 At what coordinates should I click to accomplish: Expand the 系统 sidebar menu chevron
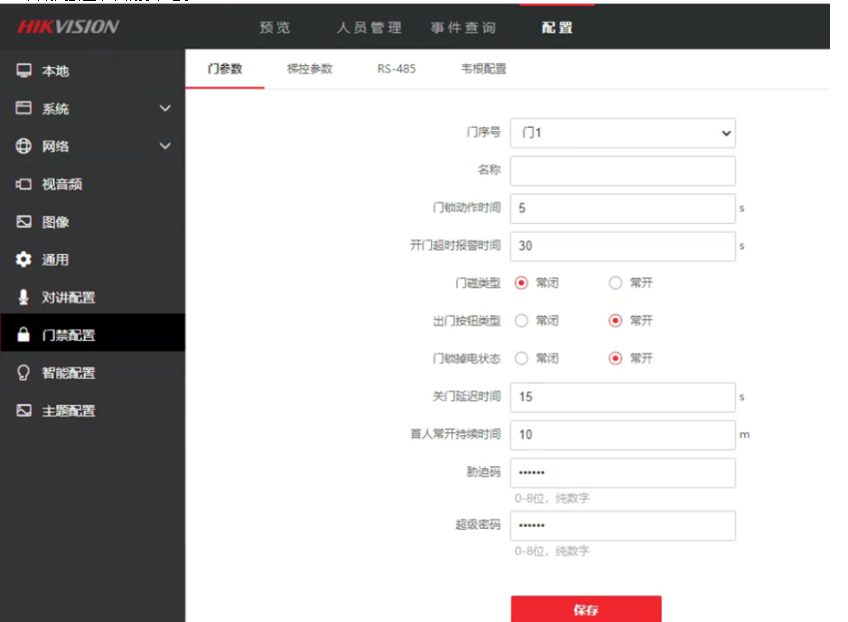tap(165, 108)
